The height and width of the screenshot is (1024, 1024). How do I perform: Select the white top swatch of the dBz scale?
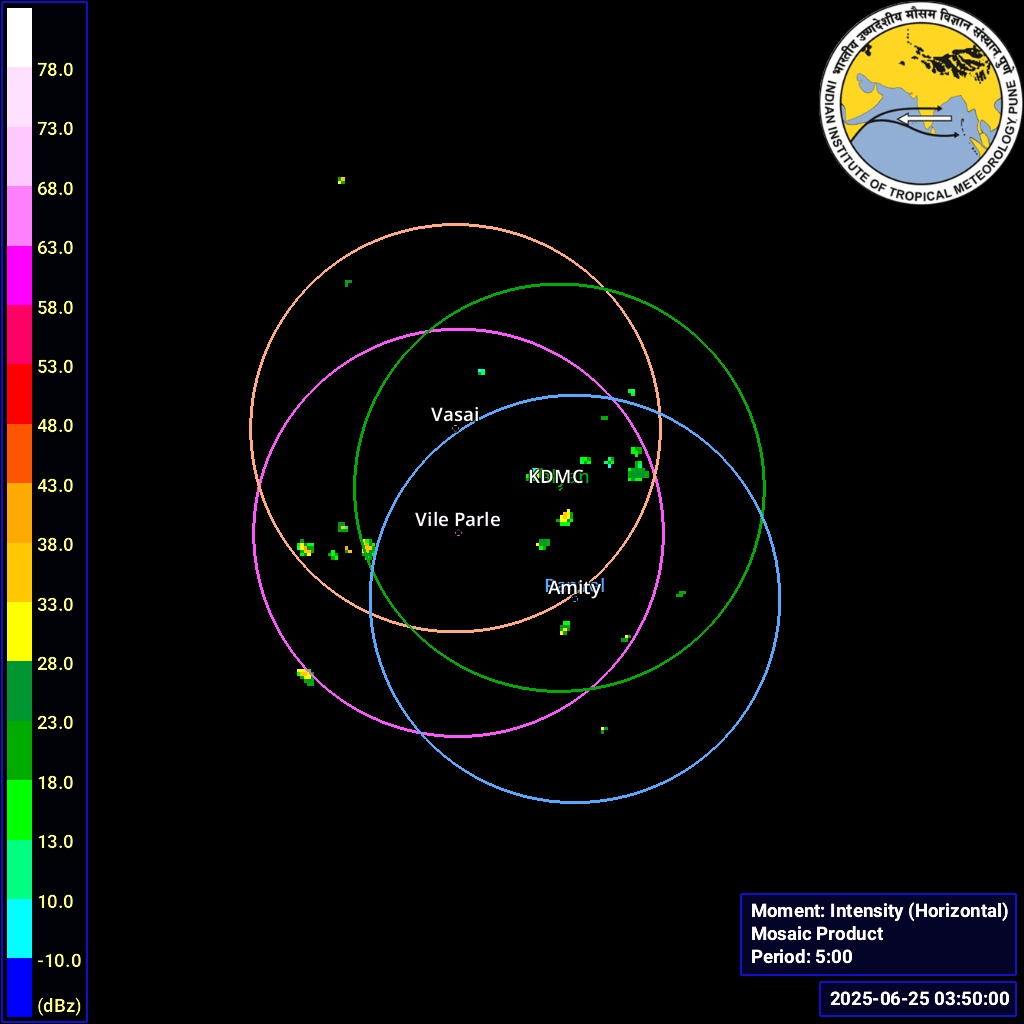pyautogui.click(x=20, y=37)
